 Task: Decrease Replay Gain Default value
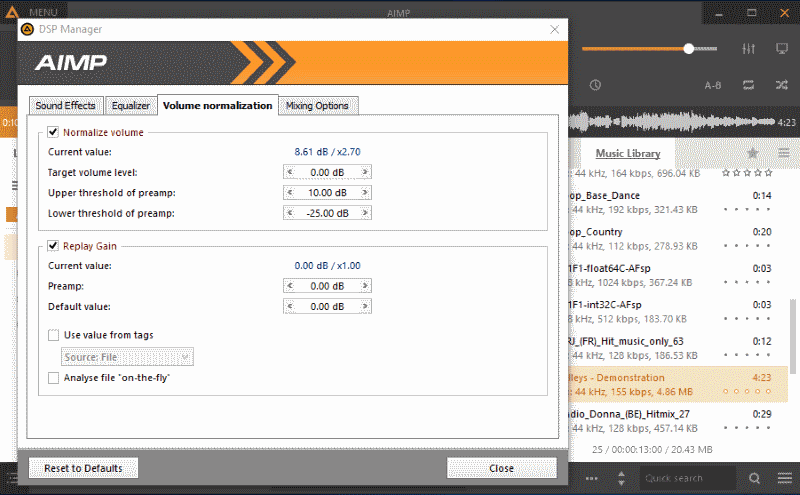[x=290, y=306]
